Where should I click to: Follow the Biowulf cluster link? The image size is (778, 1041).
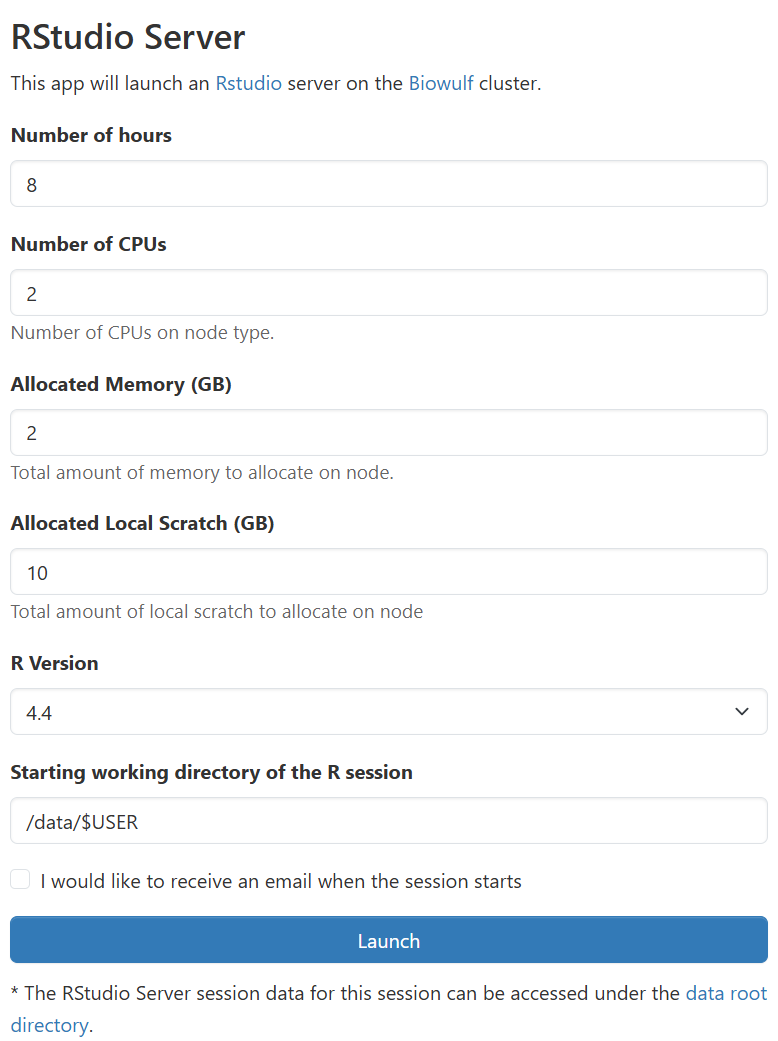point(441,83)
